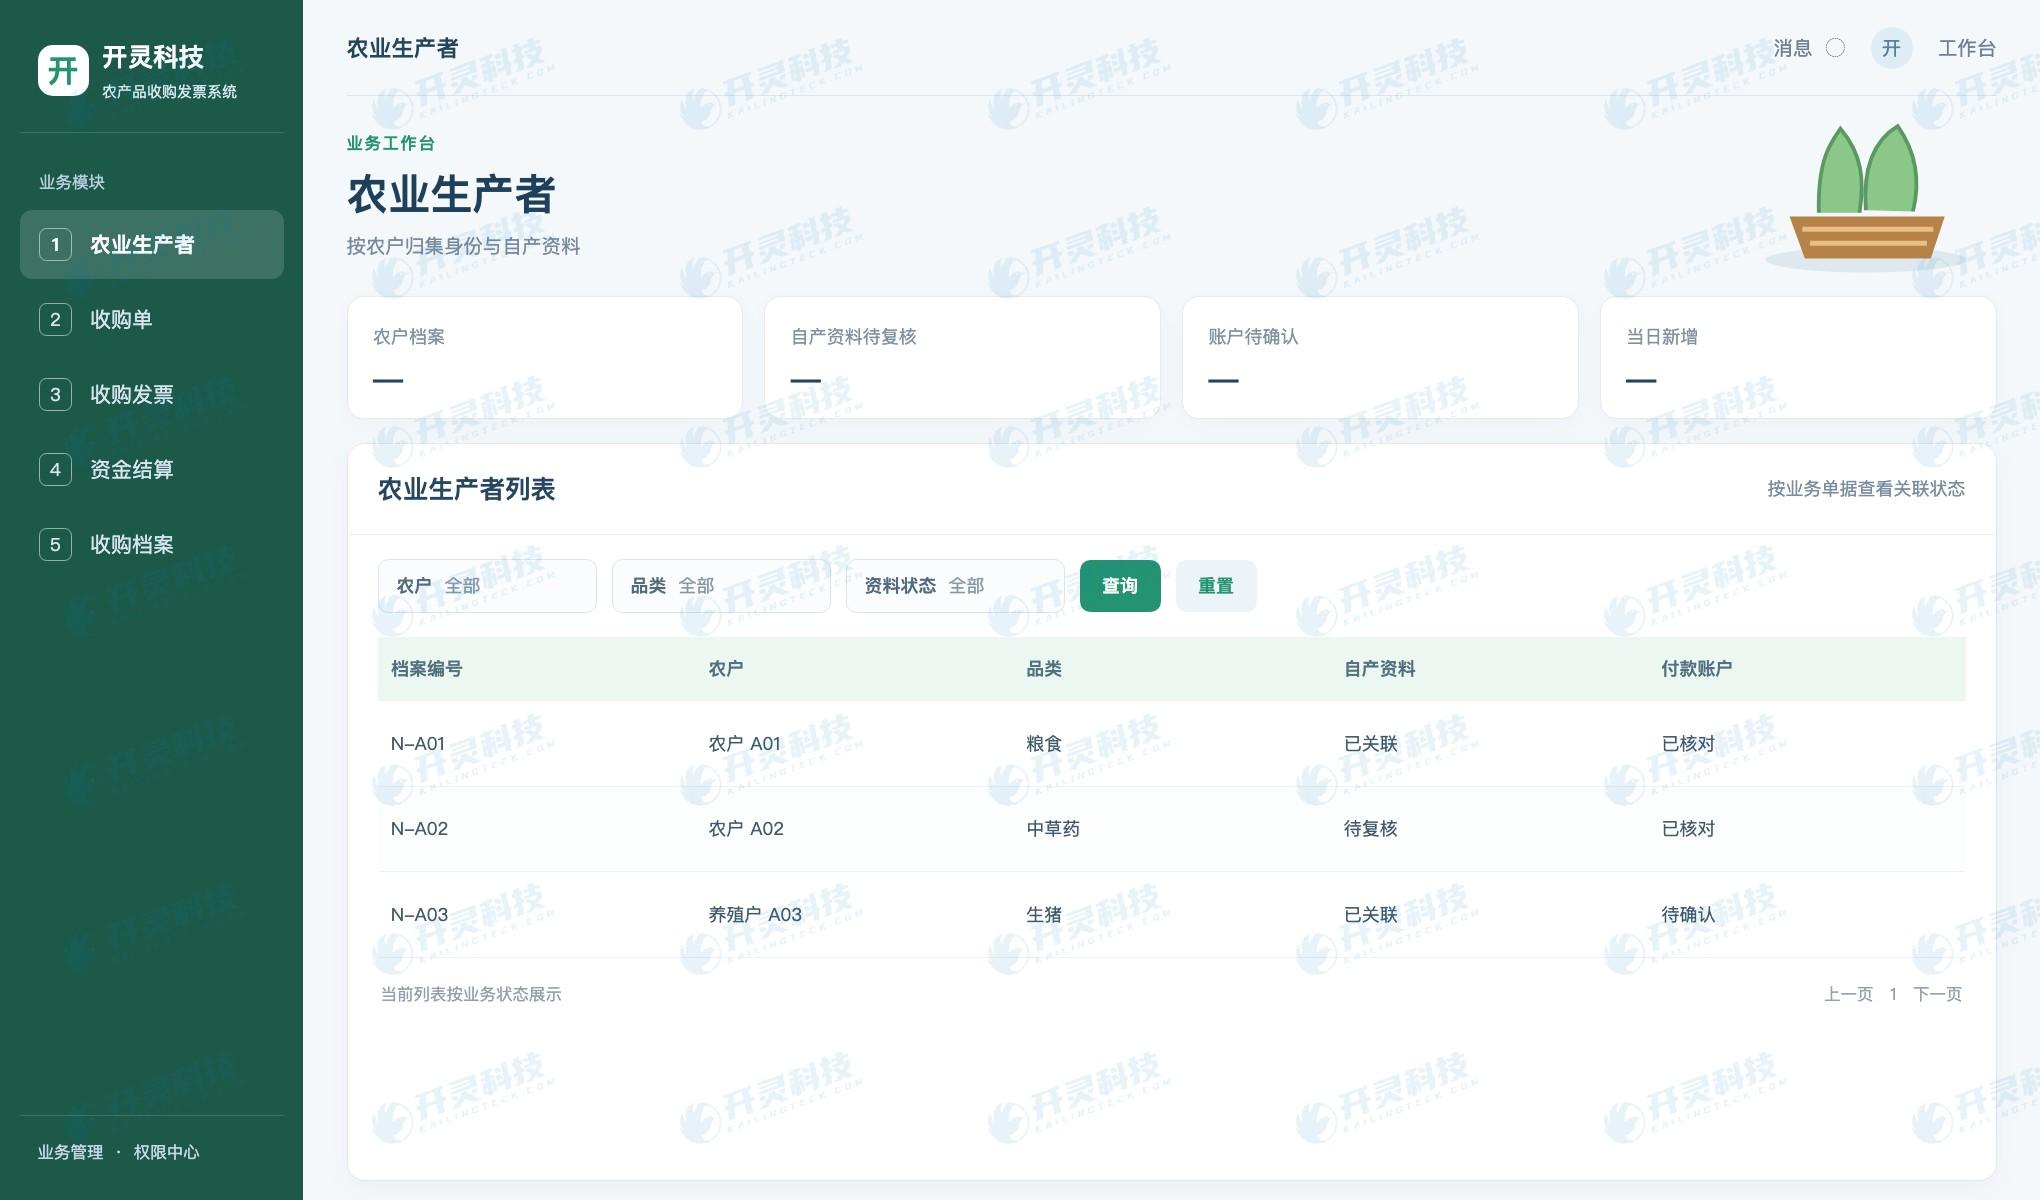The image size is (2040, 1200).
Task: Open 收购发票 in sidebar
Action: [x=152, y=394]
